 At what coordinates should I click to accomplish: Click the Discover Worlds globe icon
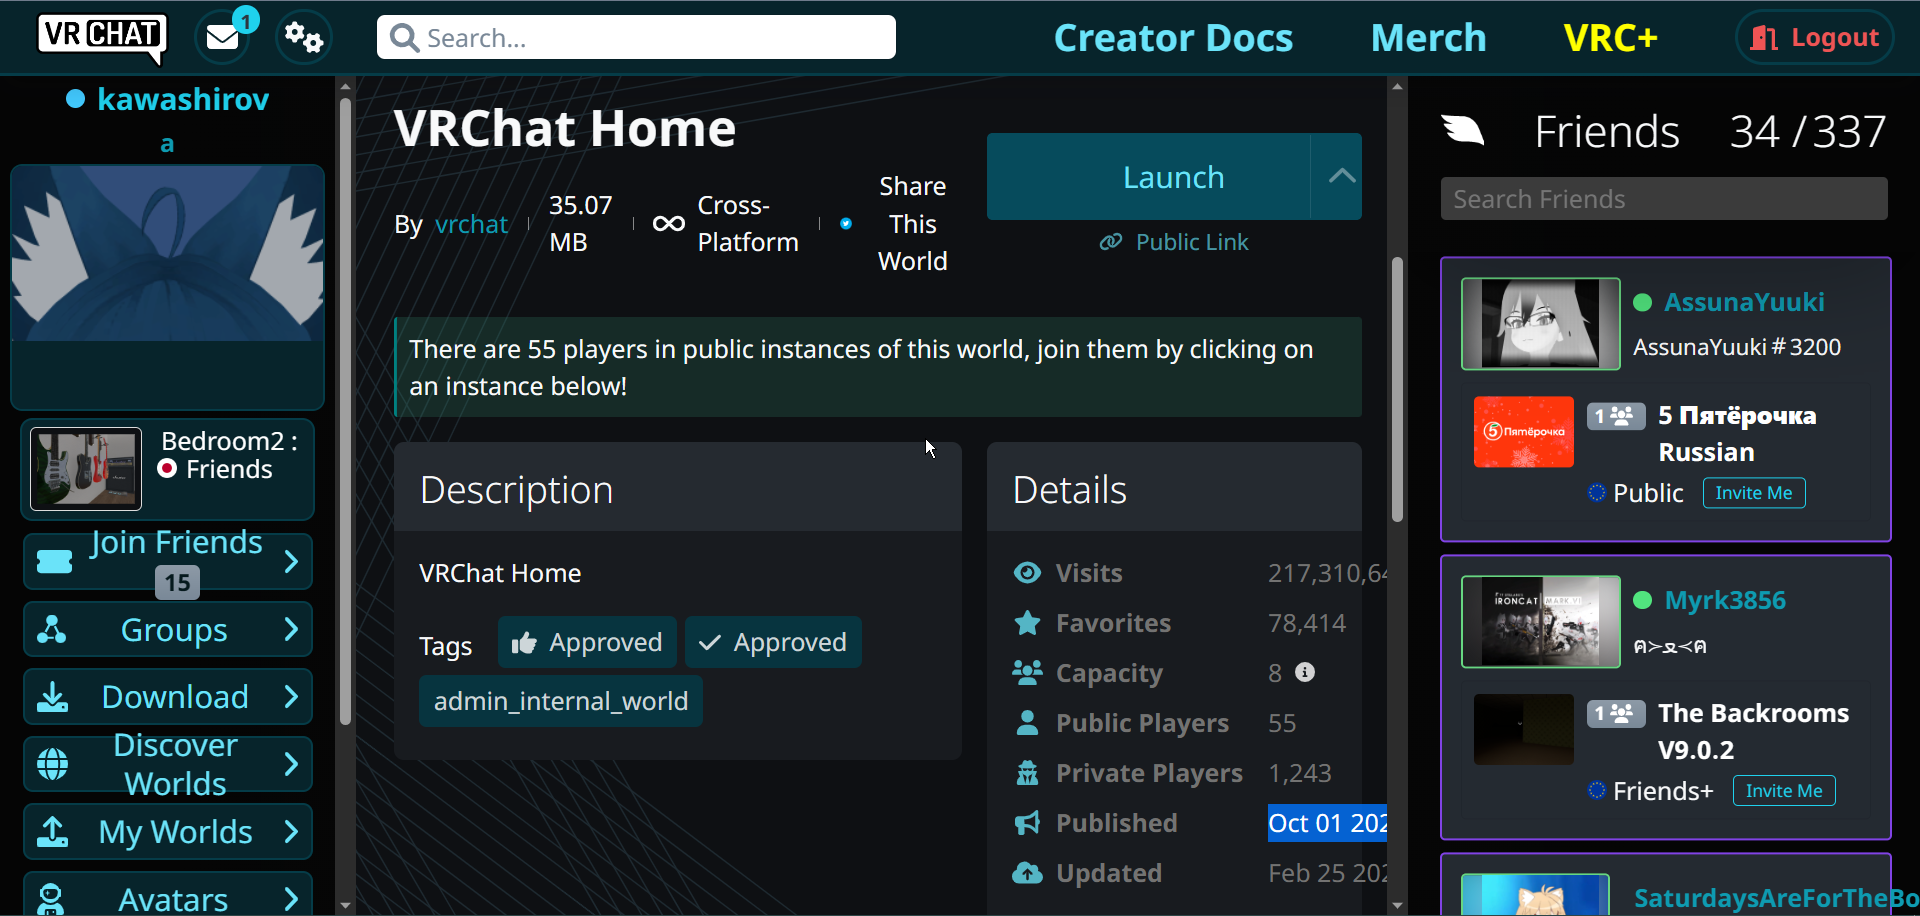tap(52, 764)
